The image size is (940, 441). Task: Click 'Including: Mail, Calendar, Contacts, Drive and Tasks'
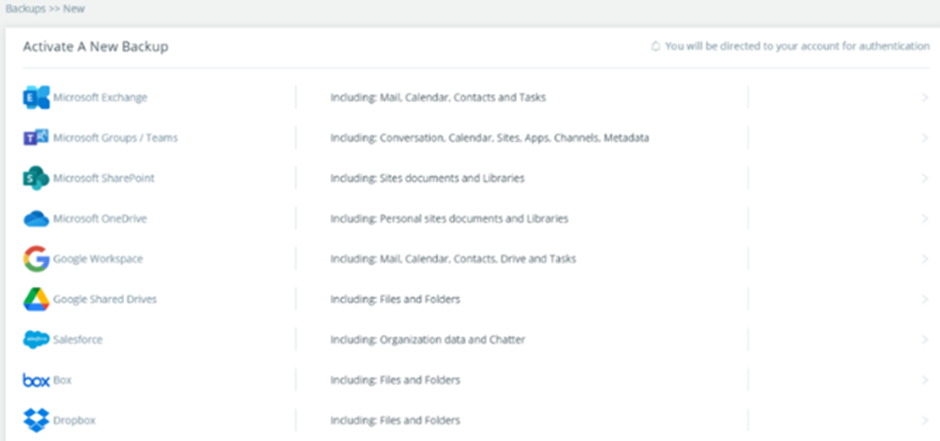coord(453,259)
